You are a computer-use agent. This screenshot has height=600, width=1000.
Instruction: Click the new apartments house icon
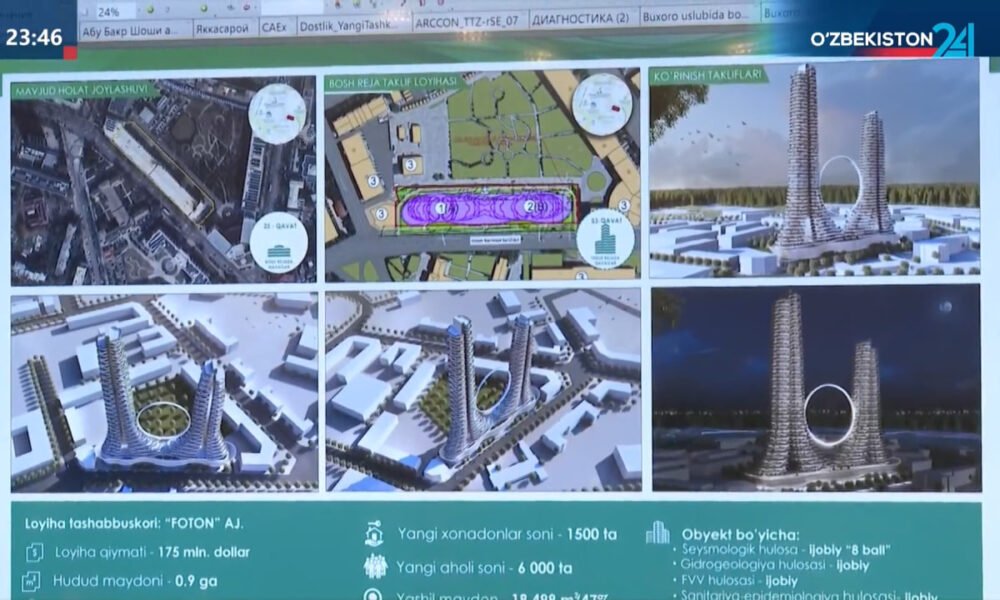coord(374,534)
